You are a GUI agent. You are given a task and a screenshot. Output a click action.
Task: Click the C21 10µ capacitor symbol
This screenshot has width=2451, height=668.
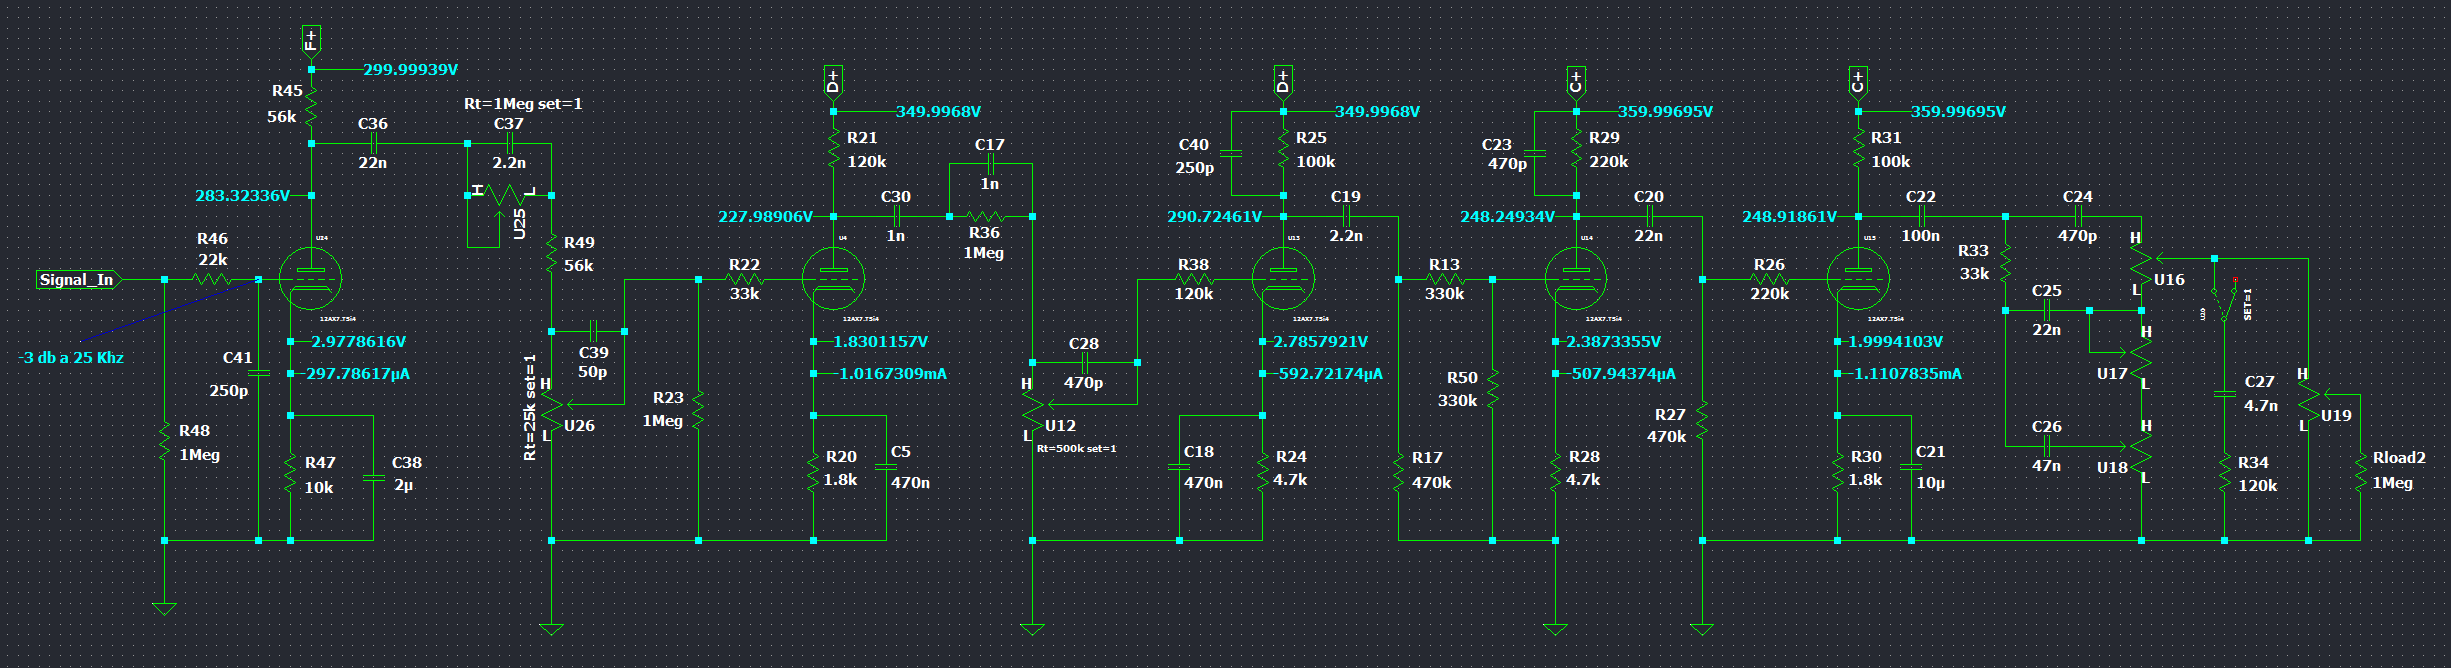point(1911,467)
